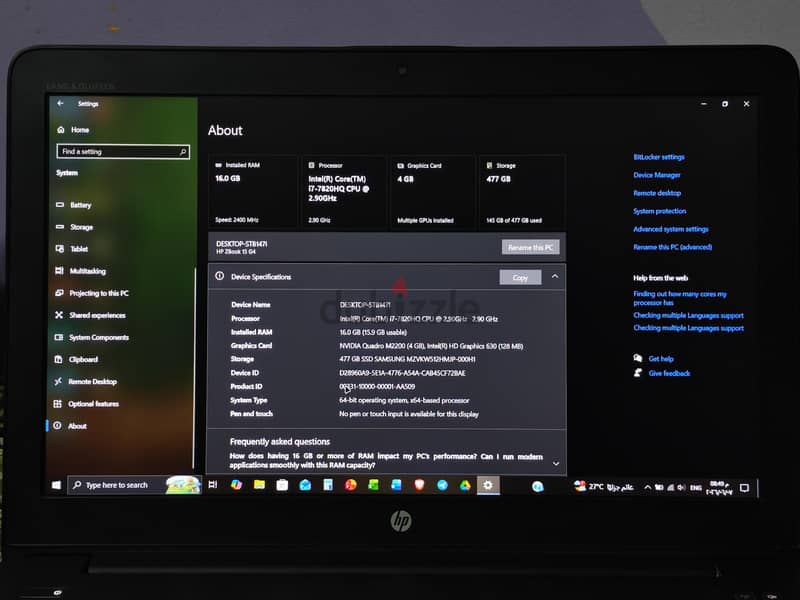
Task: Click the Installed RAM 16.0 GB card
Action: (253, 192)
